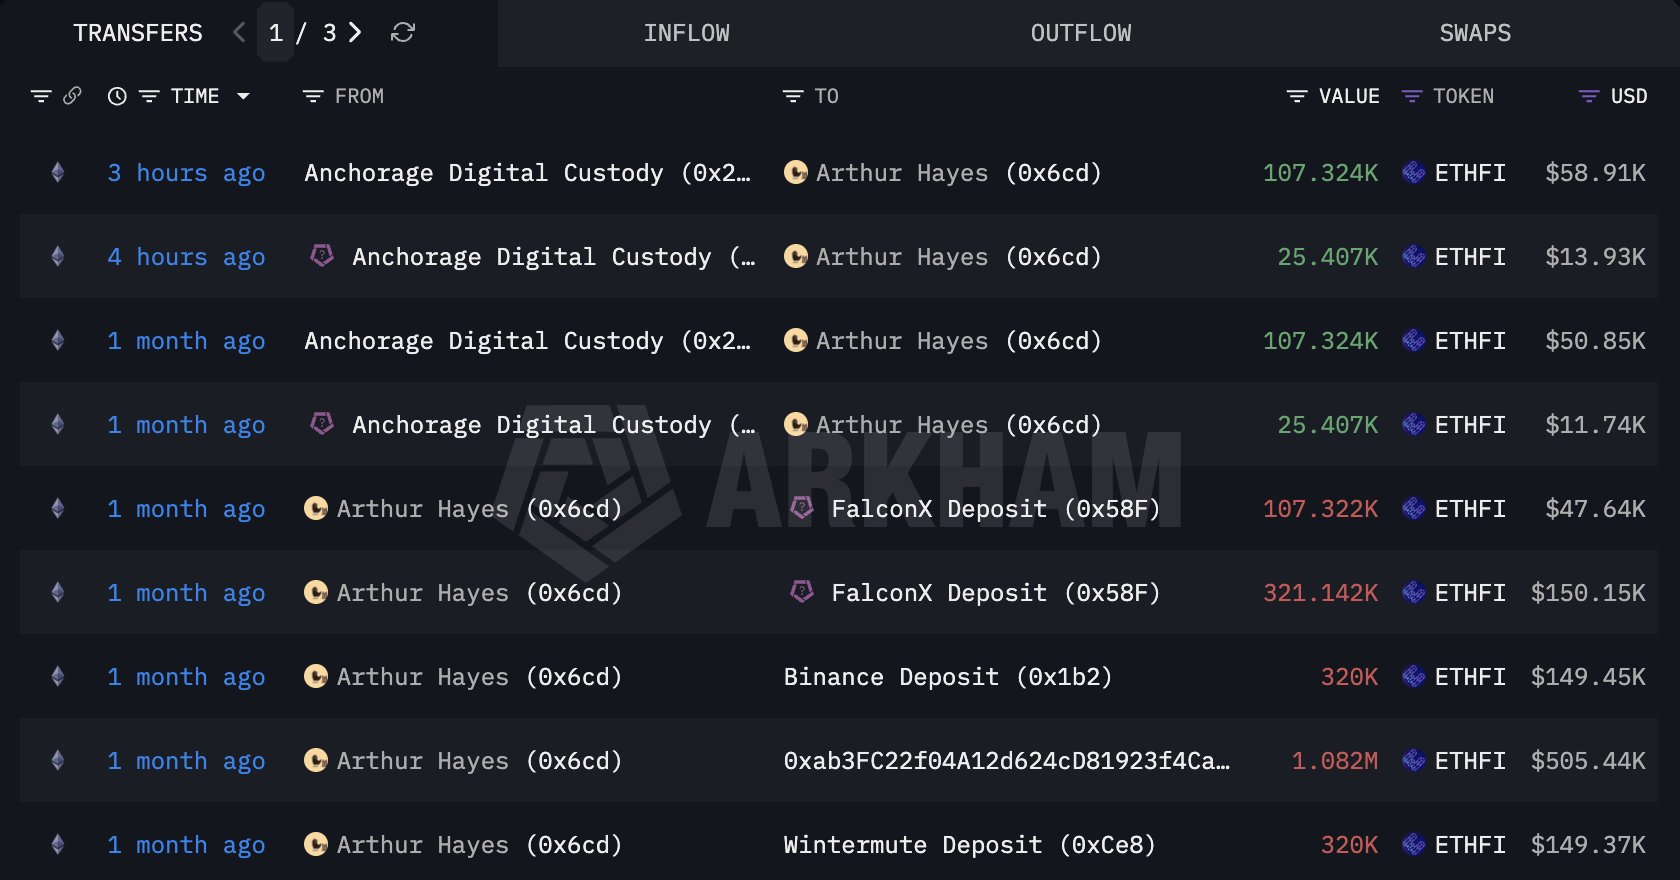
Task: Click the refresh transfers icon
Action: pos(402,33)
